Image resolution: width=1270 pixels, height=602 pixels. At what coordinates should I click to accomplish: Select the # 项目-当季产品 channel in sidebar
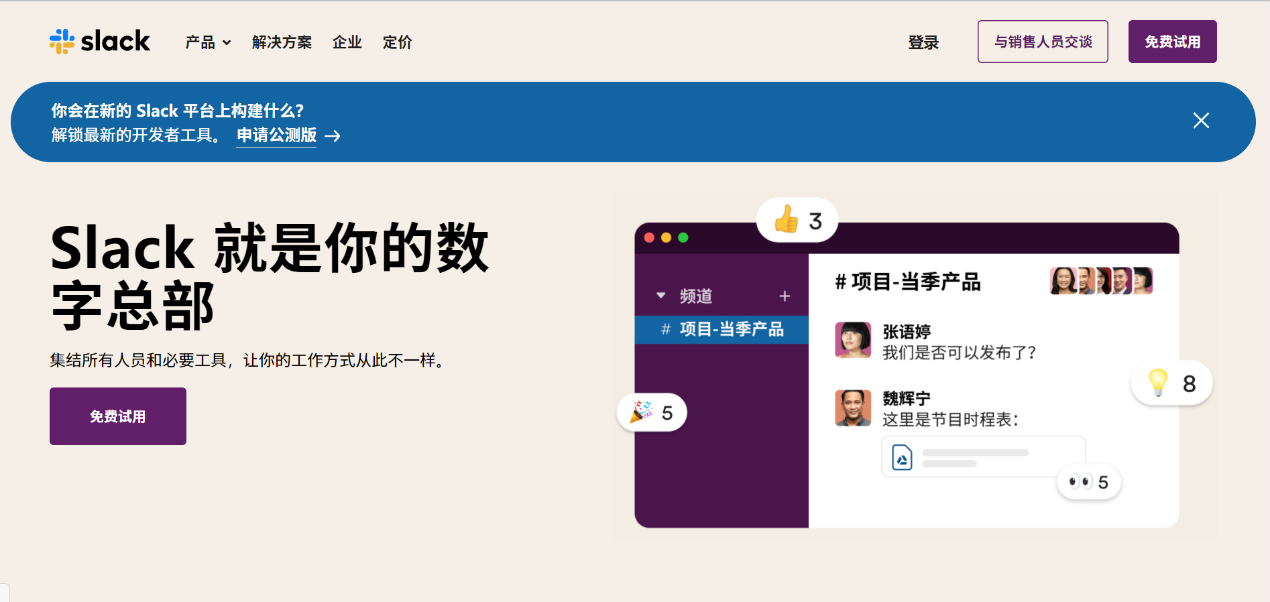[722, 329]
